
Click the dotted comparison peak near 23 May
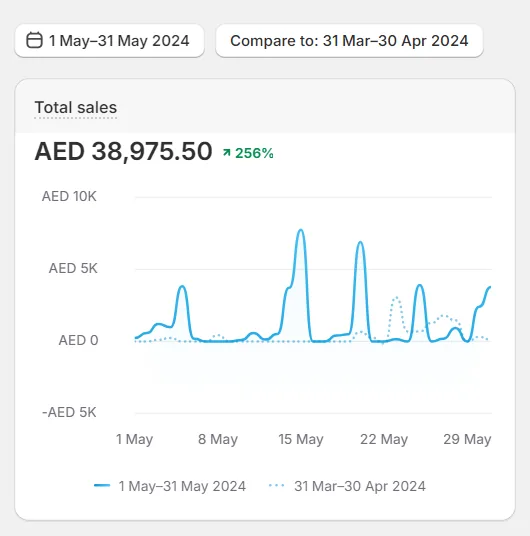tap(396, 297)
